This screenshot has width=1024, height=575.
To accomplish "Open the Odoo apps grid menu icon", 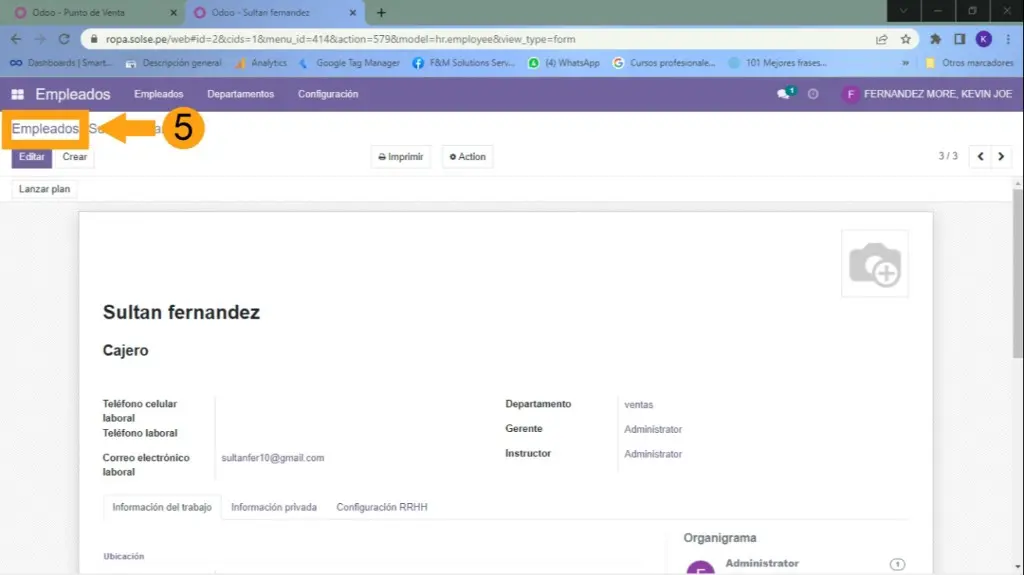I will pyautogui.click(x=17, y=94).
